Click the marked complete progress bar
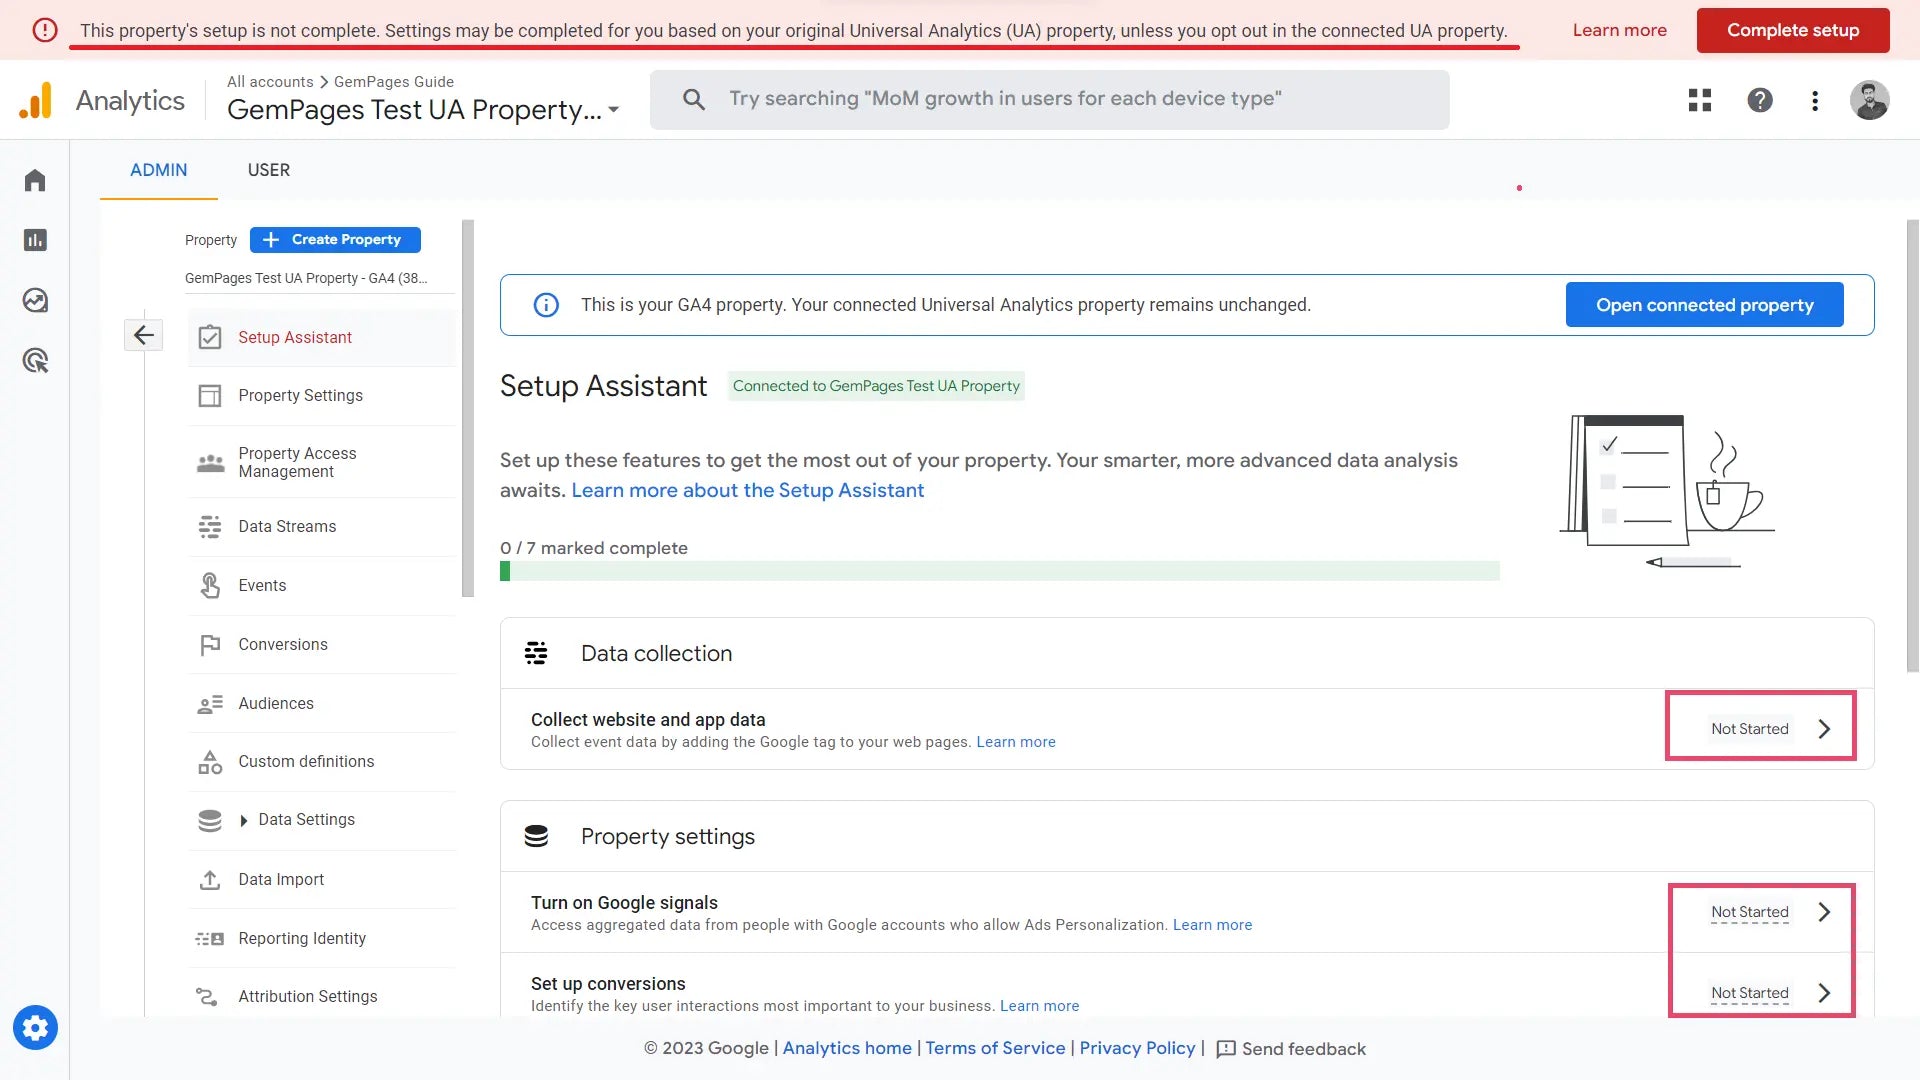This screenshot has height=1080, width=1920. point(999,571)
